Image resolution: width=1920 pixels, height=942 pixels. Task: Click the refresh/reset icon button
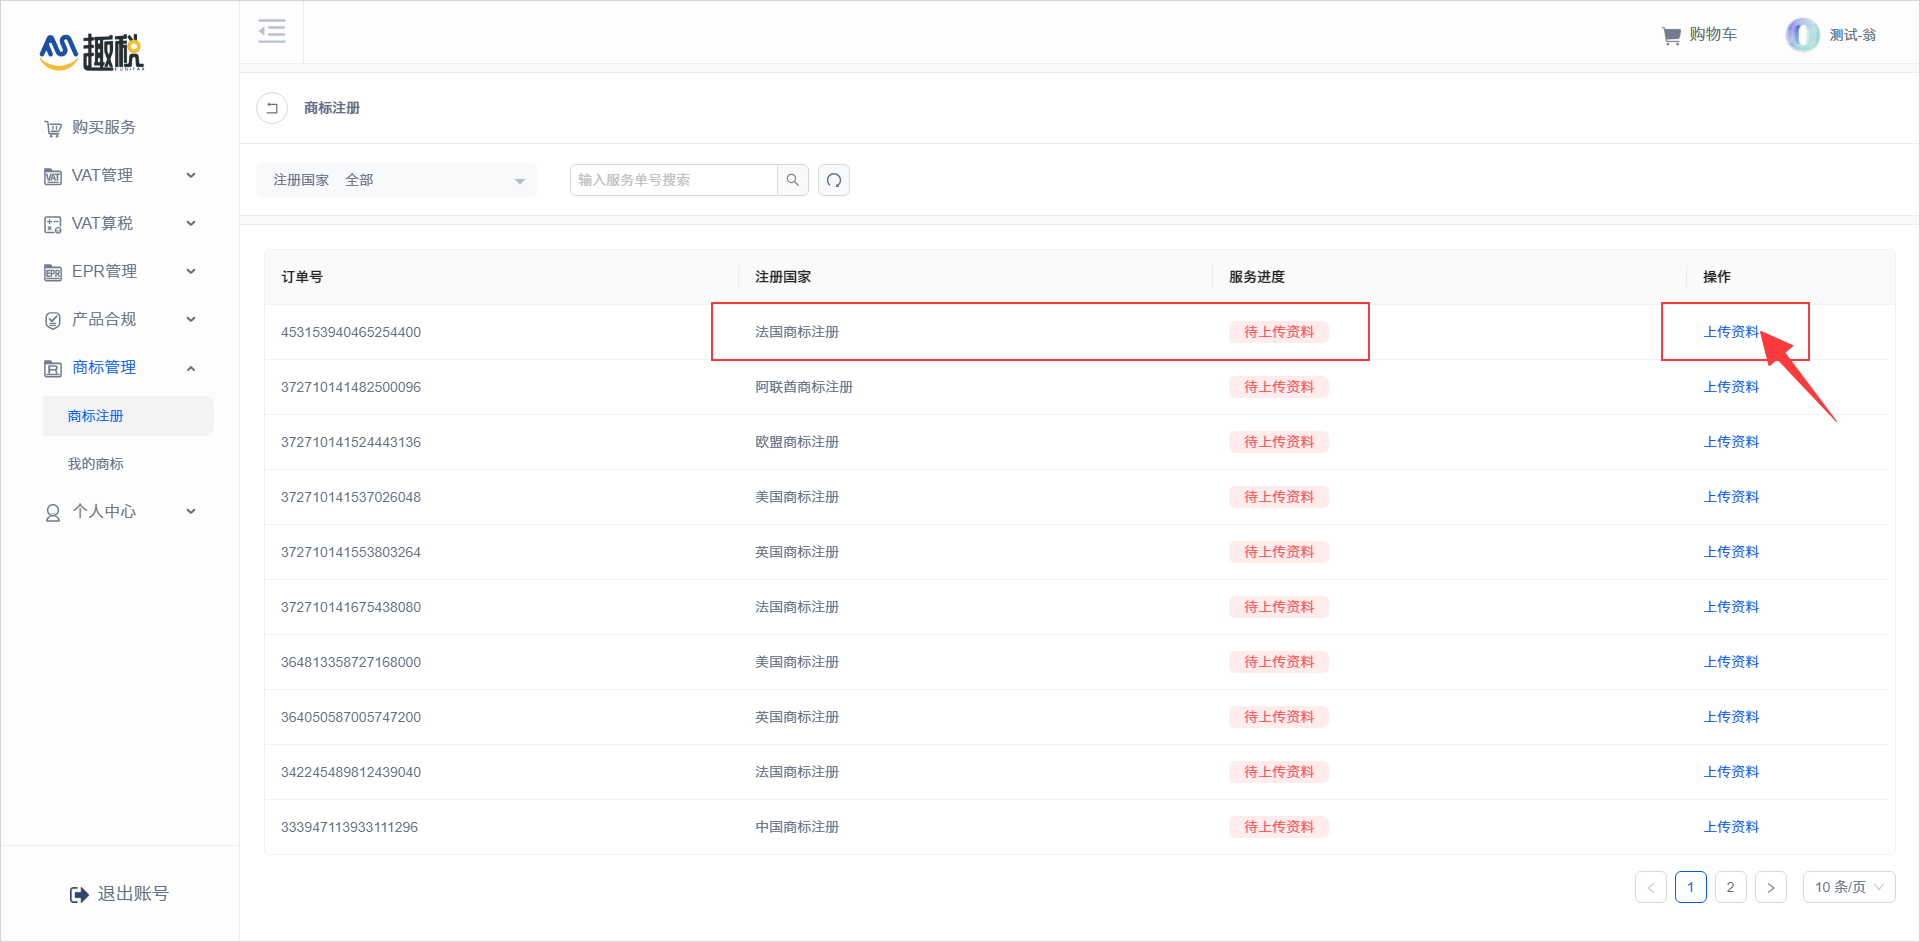point(834,180)
